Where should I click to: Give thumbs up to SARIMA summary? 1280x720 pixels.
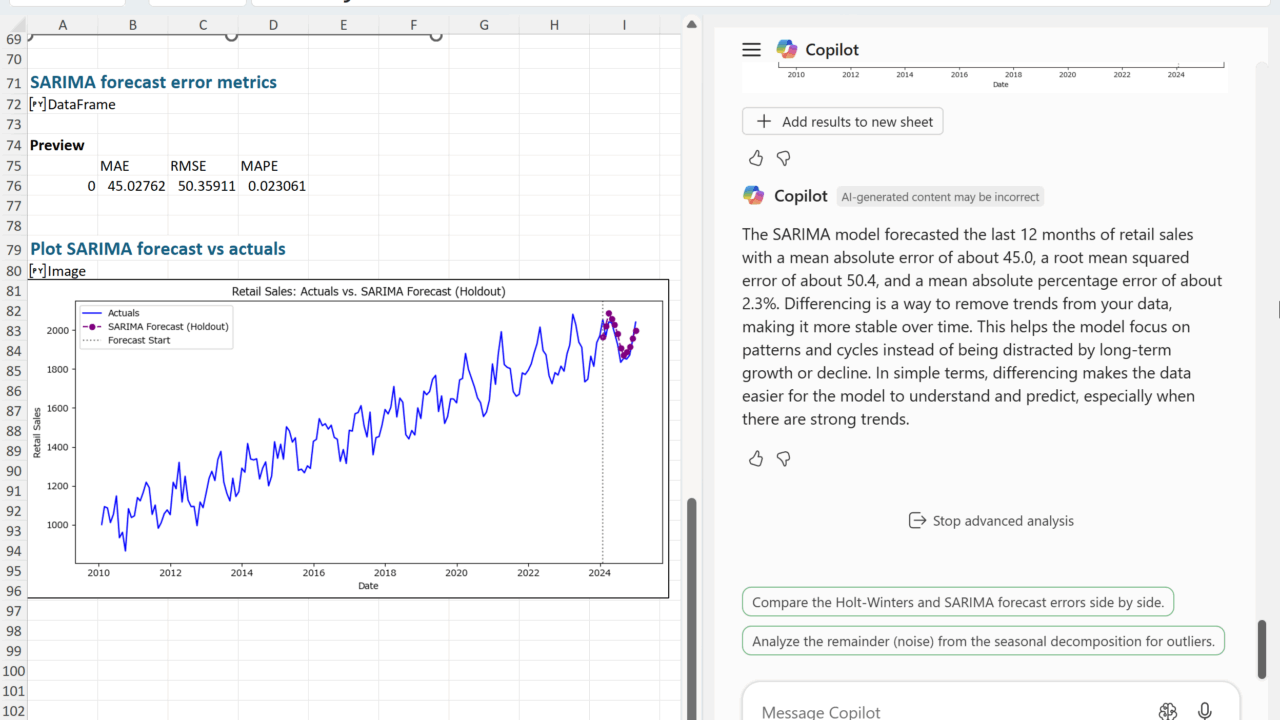[756, 459]
